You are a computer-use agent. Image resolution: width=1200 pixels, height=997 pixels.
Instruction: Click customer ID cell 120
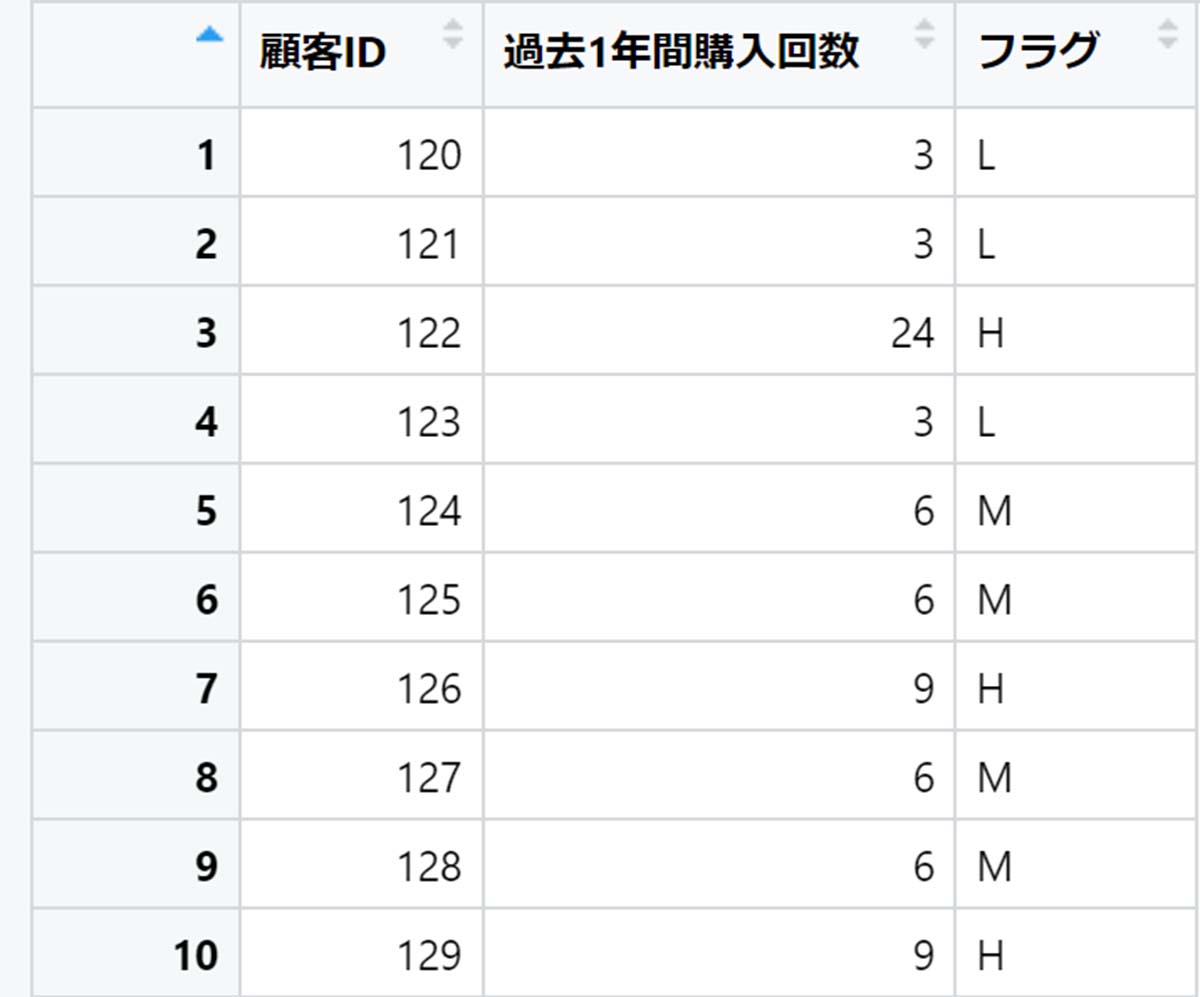pyautogui.click(x=361, y=153)
